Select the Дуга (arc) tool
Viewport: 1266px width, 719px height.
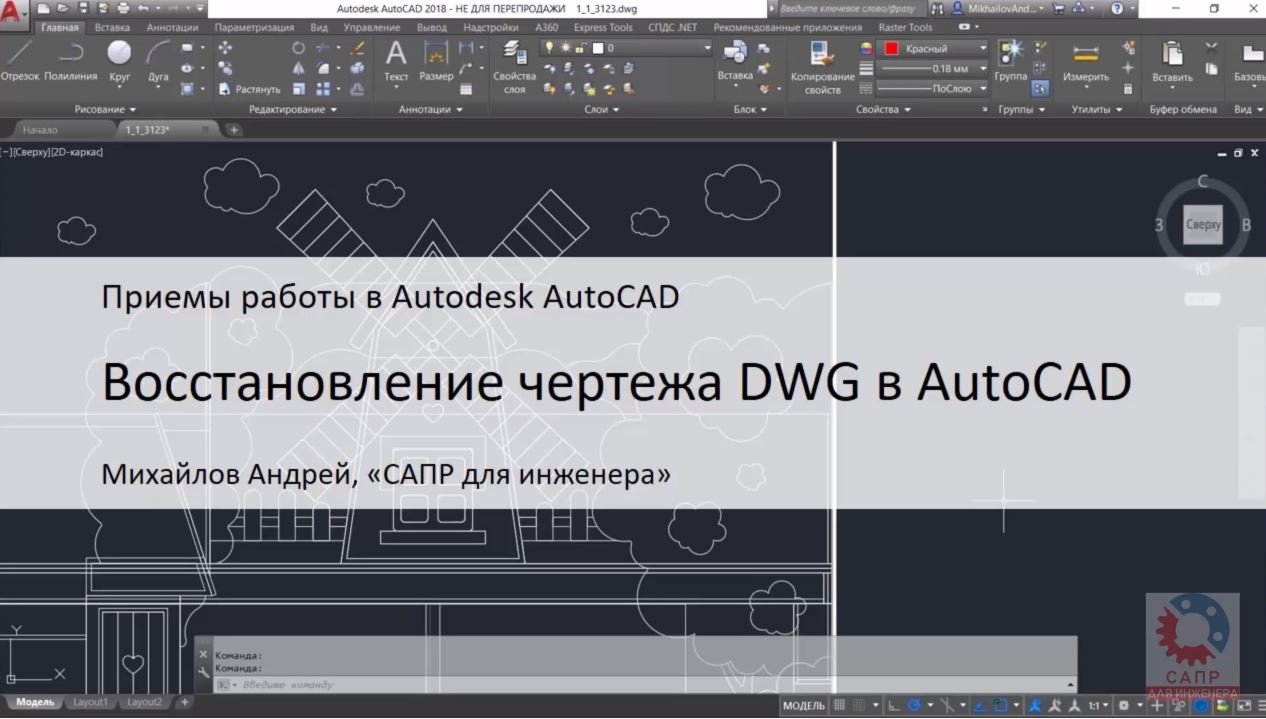pyautogui.click(x=158, y=60)
